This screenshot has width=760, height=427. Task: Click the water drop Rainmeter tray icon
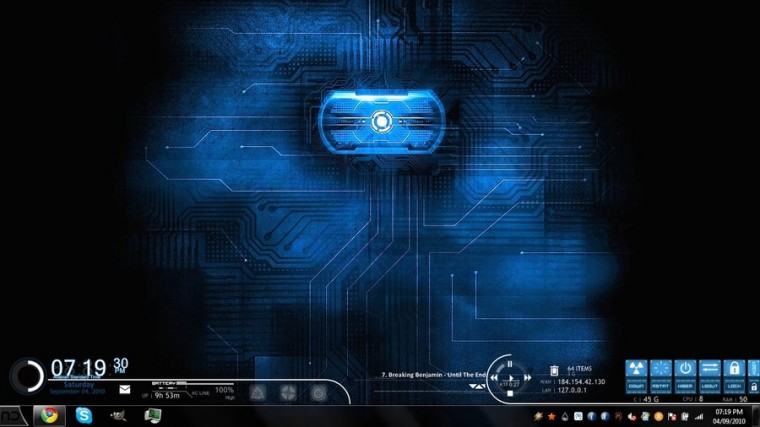[x=565, y=416]
